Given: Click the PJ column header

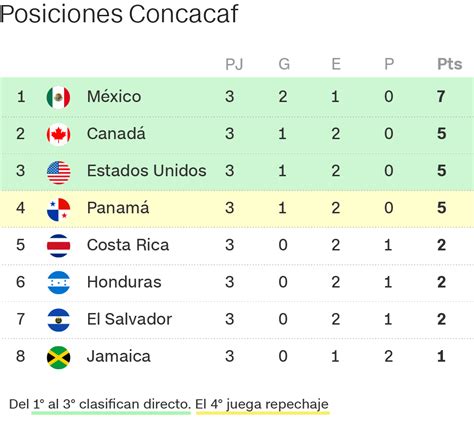Looking at the screenshot, I should tap(234, 64).
